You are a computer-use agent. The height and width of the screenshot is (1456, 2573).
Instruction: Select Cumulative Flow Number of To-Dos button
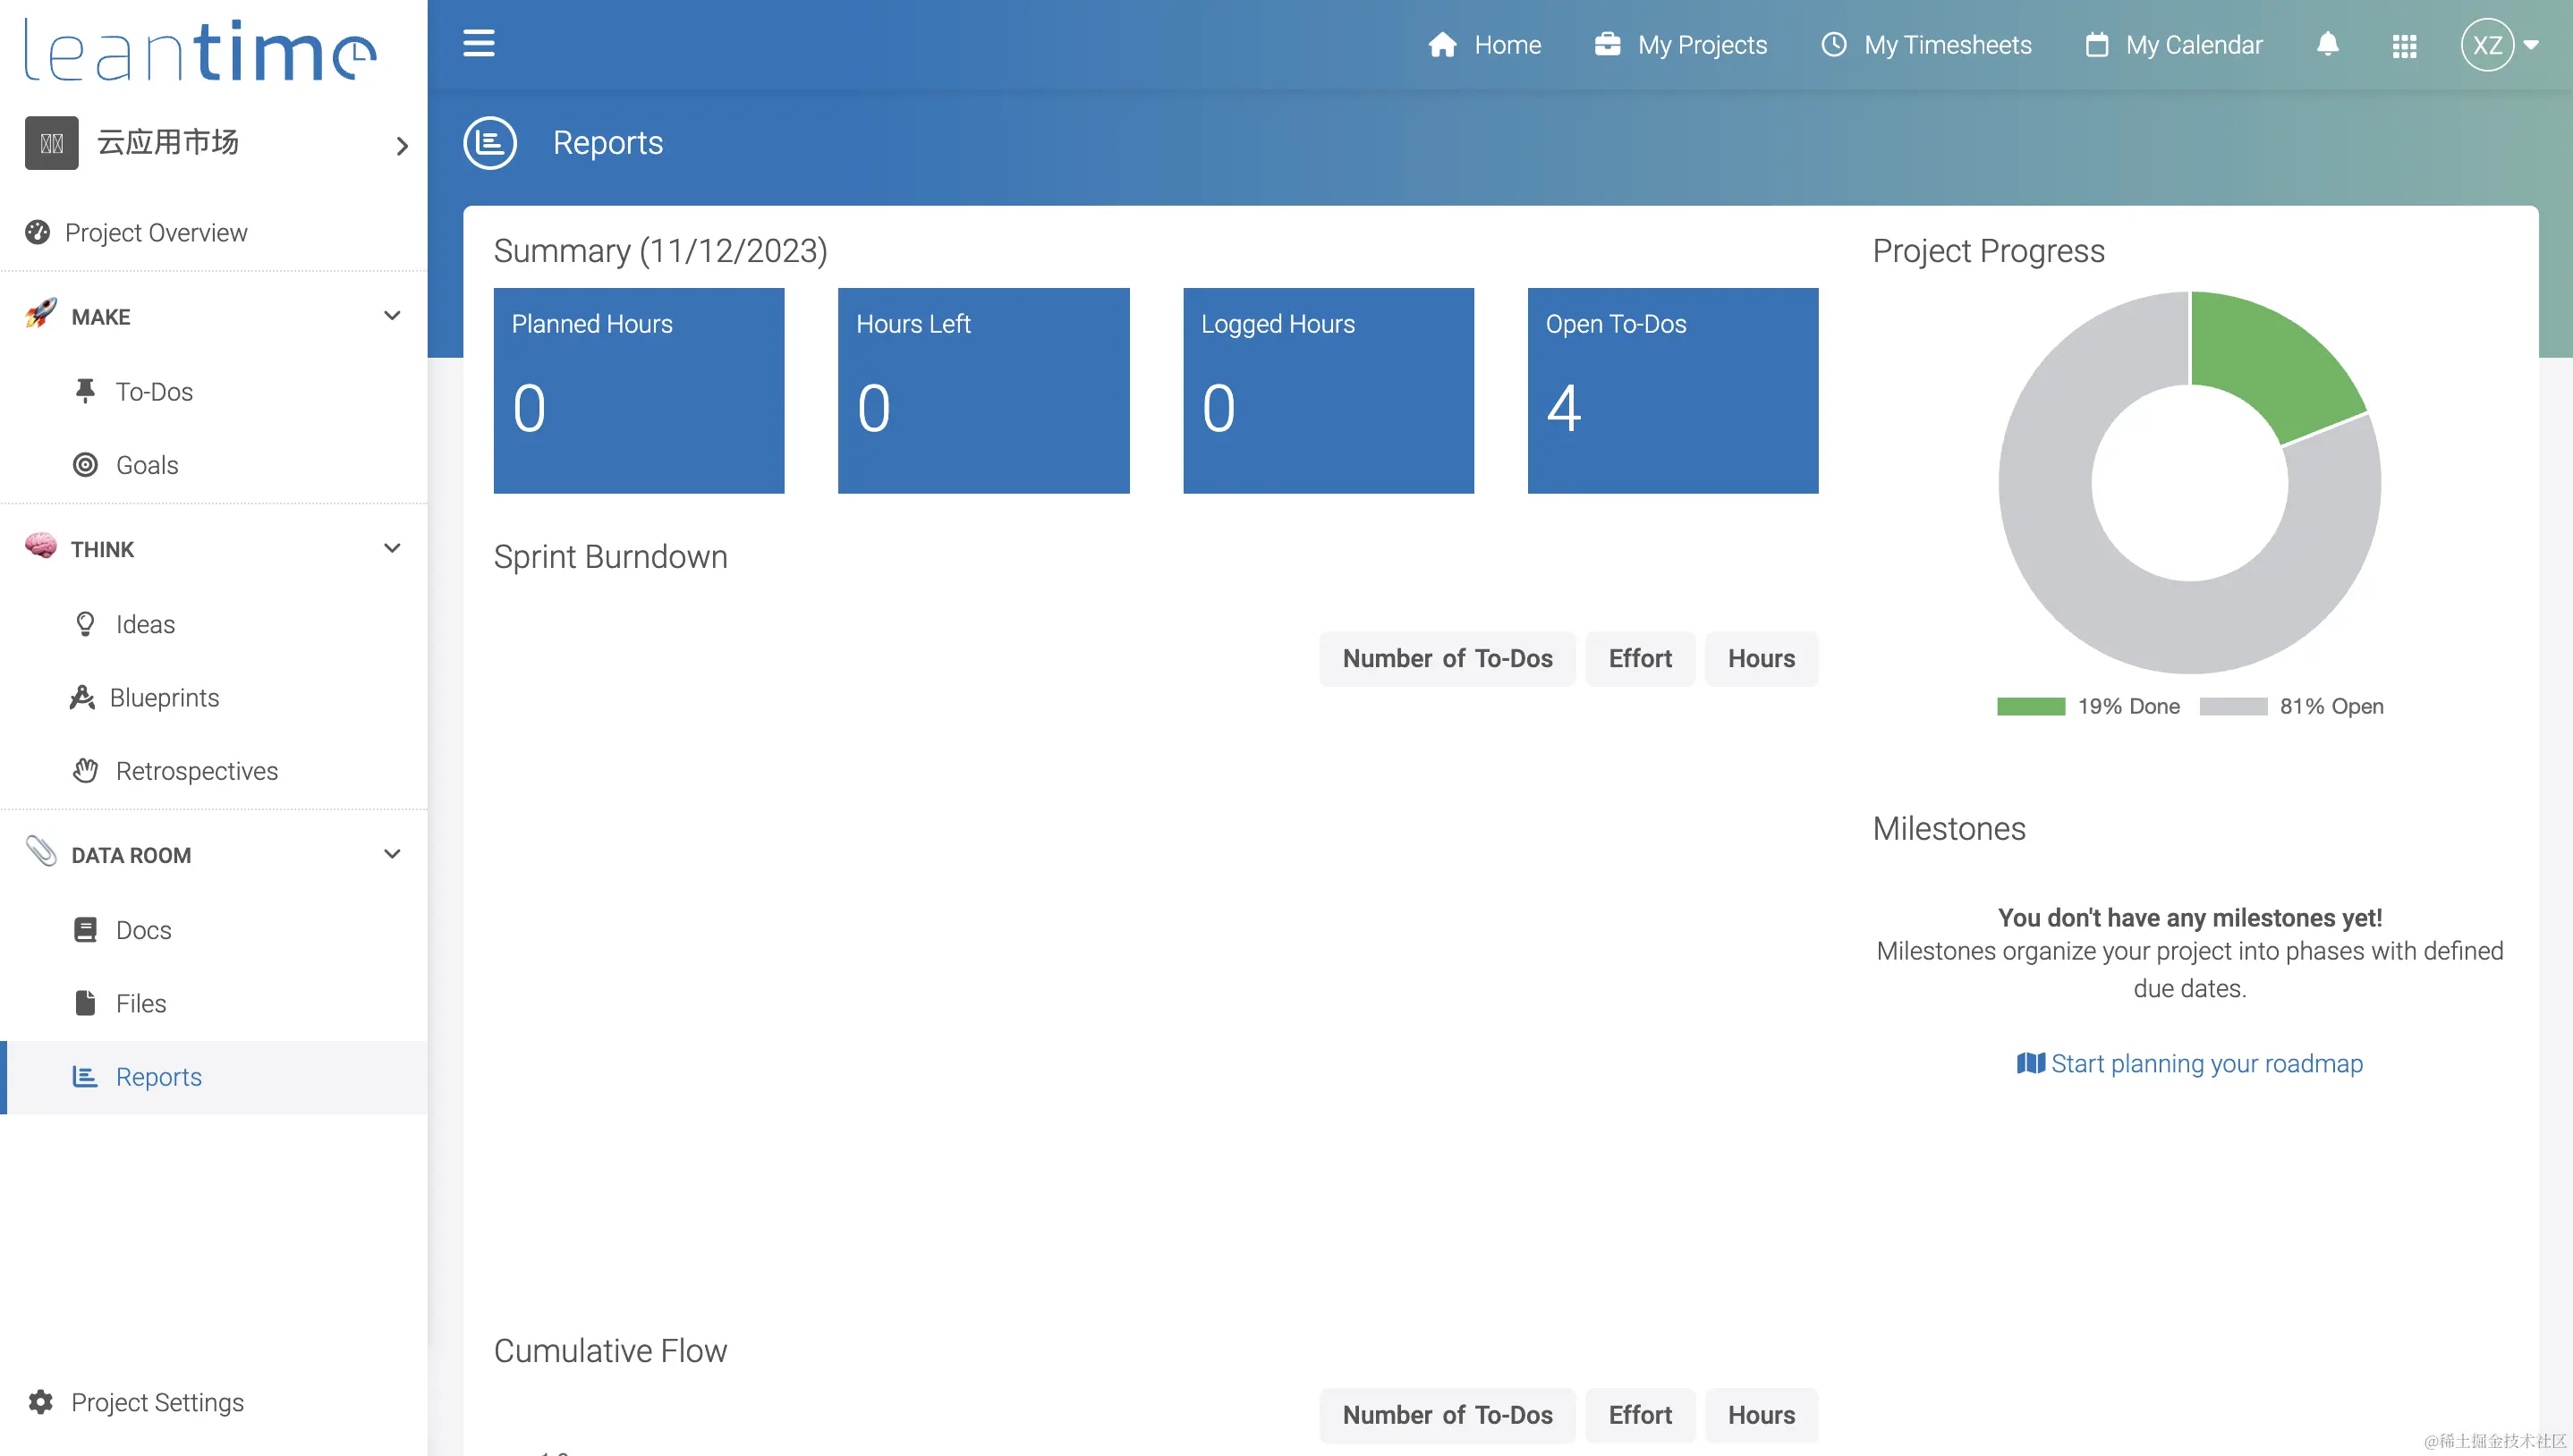pos(1447,1415)
